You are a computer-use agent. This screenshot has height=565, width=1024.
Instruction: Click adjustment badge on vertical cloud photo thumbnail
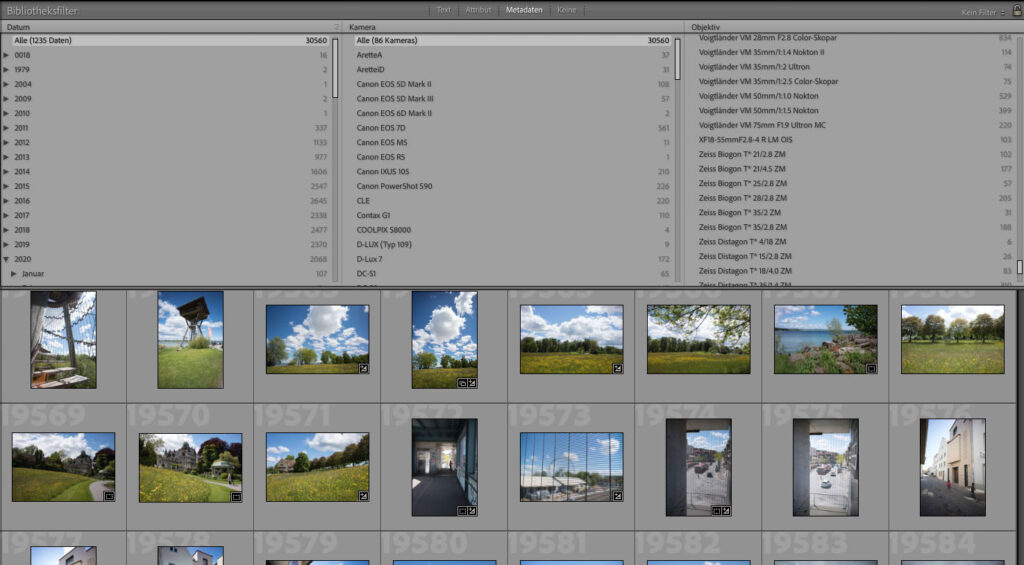pyautogui.click(x=472, y=383)
